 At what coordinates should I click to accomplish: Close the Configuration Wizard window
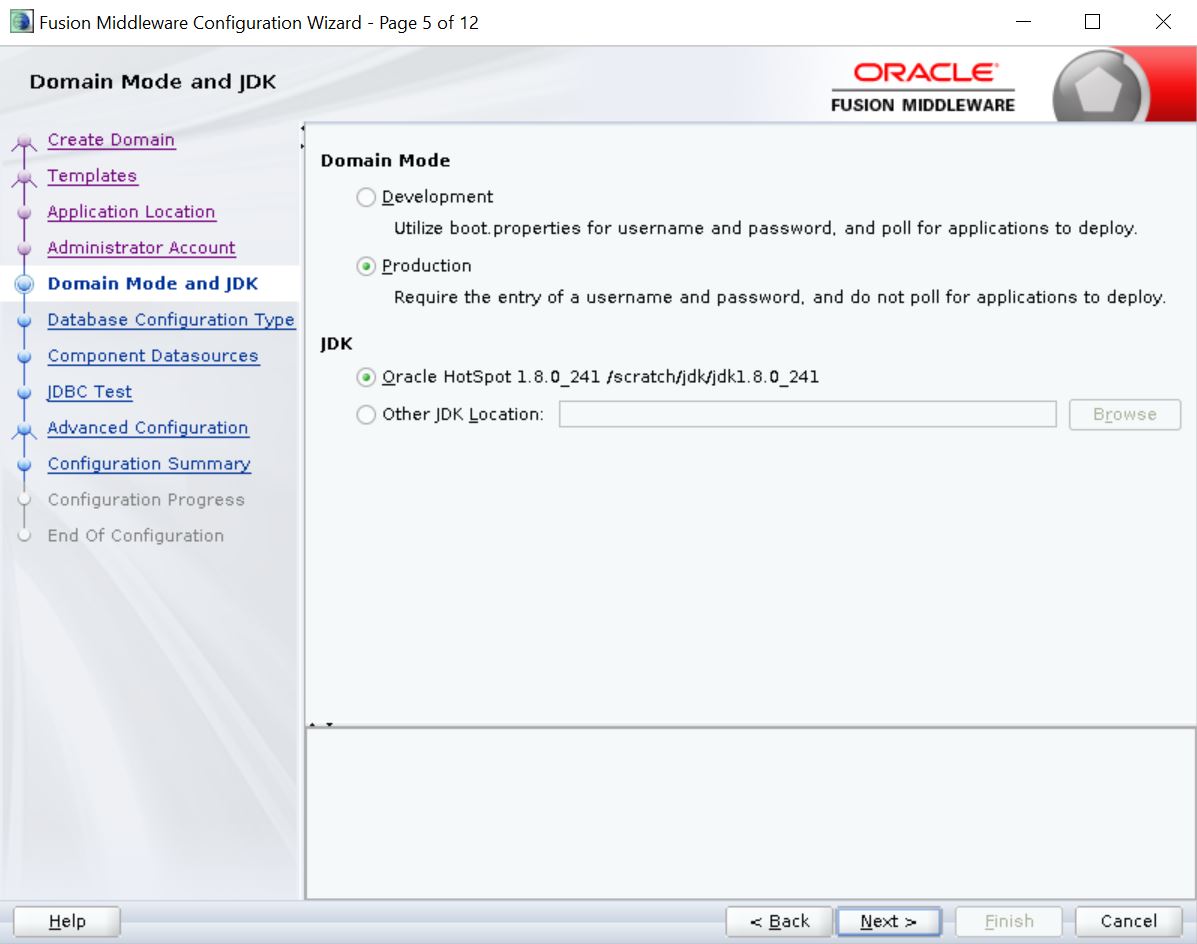coord(1163,22)
